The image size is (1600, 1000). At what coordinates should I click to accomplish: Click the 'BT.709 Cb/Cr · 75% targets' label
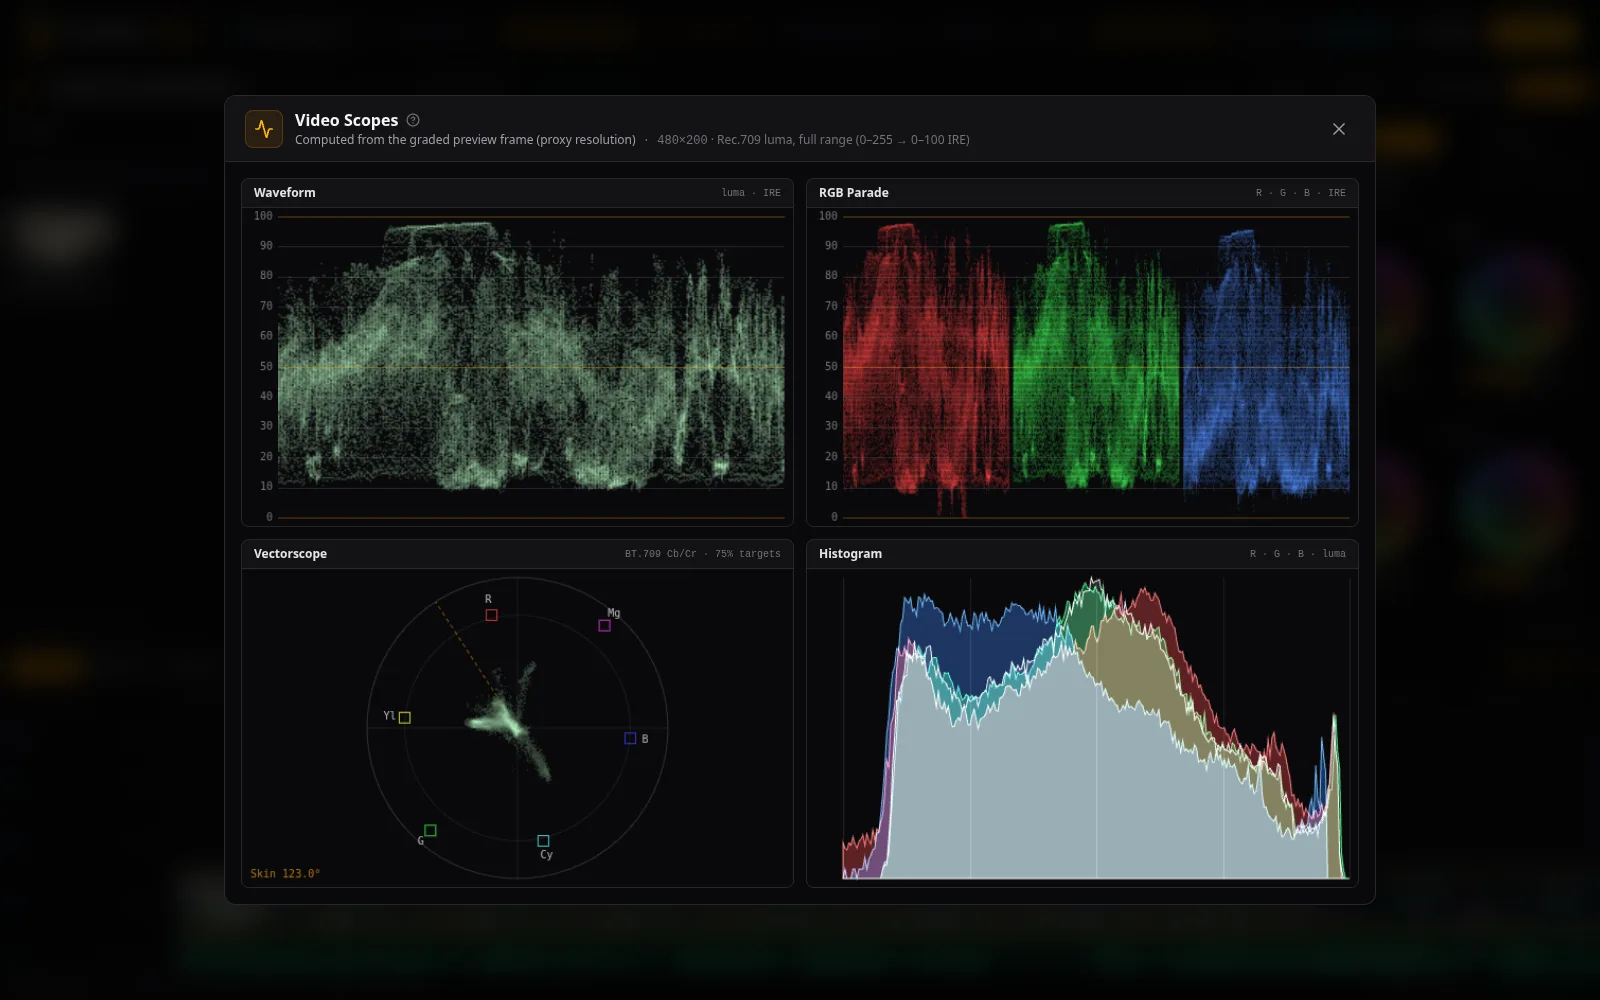coord(702,554)
